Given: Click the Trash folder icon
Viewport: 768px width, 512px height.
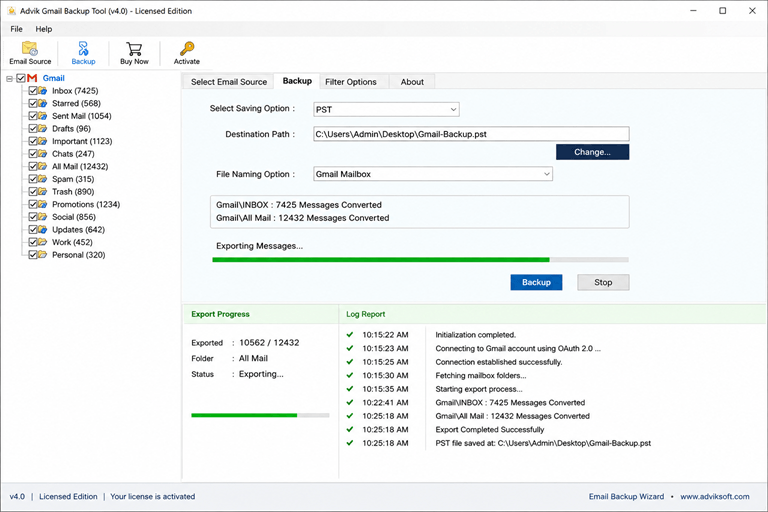Looking at the screenshot, I should (43, 192).
